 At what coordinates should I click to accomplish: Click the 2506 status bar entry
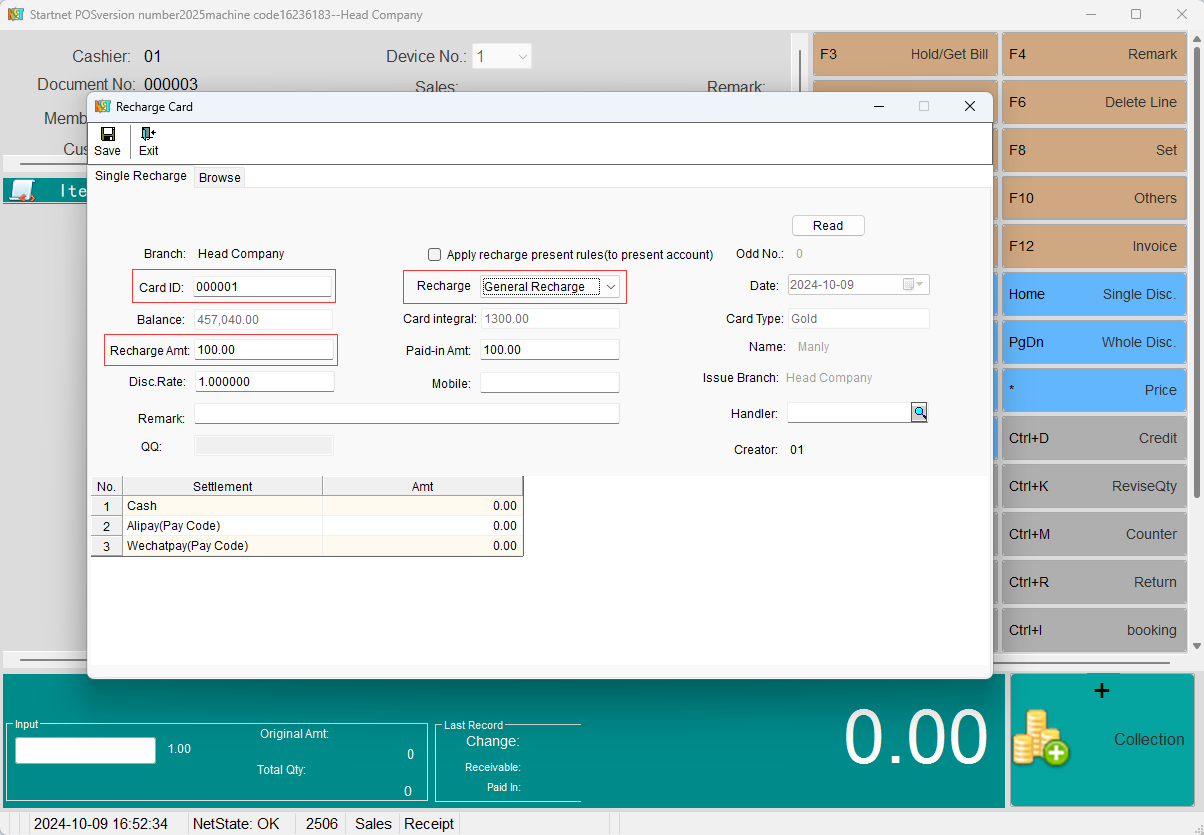click(322, 824)
